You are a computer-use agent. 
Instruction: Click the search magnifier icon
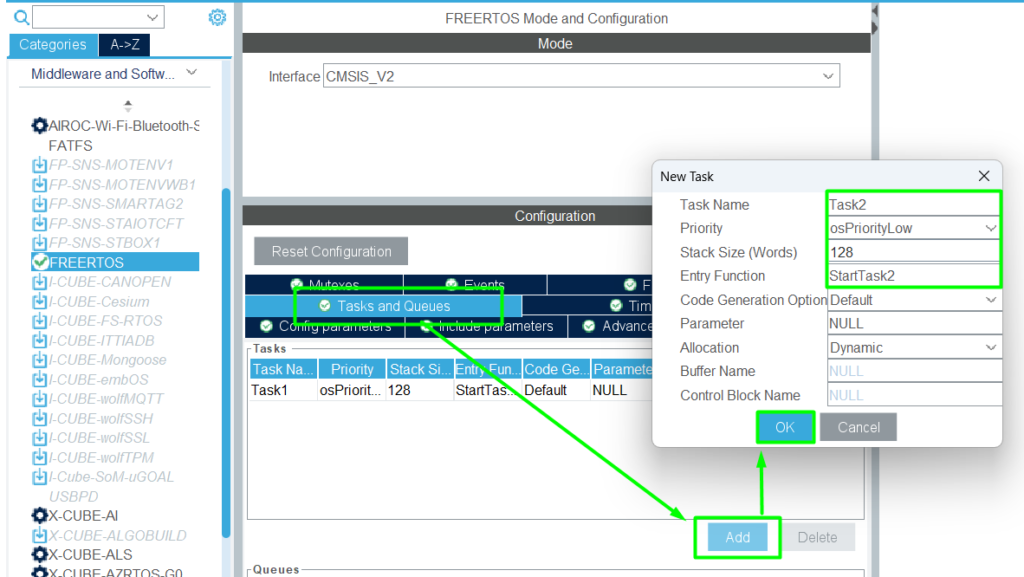click(21, 17)
